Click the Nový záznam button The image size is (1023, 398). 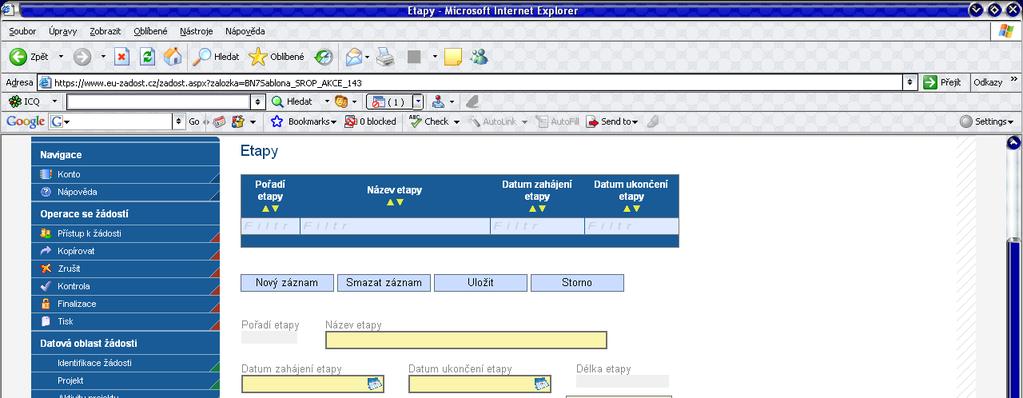pos(287,283)
